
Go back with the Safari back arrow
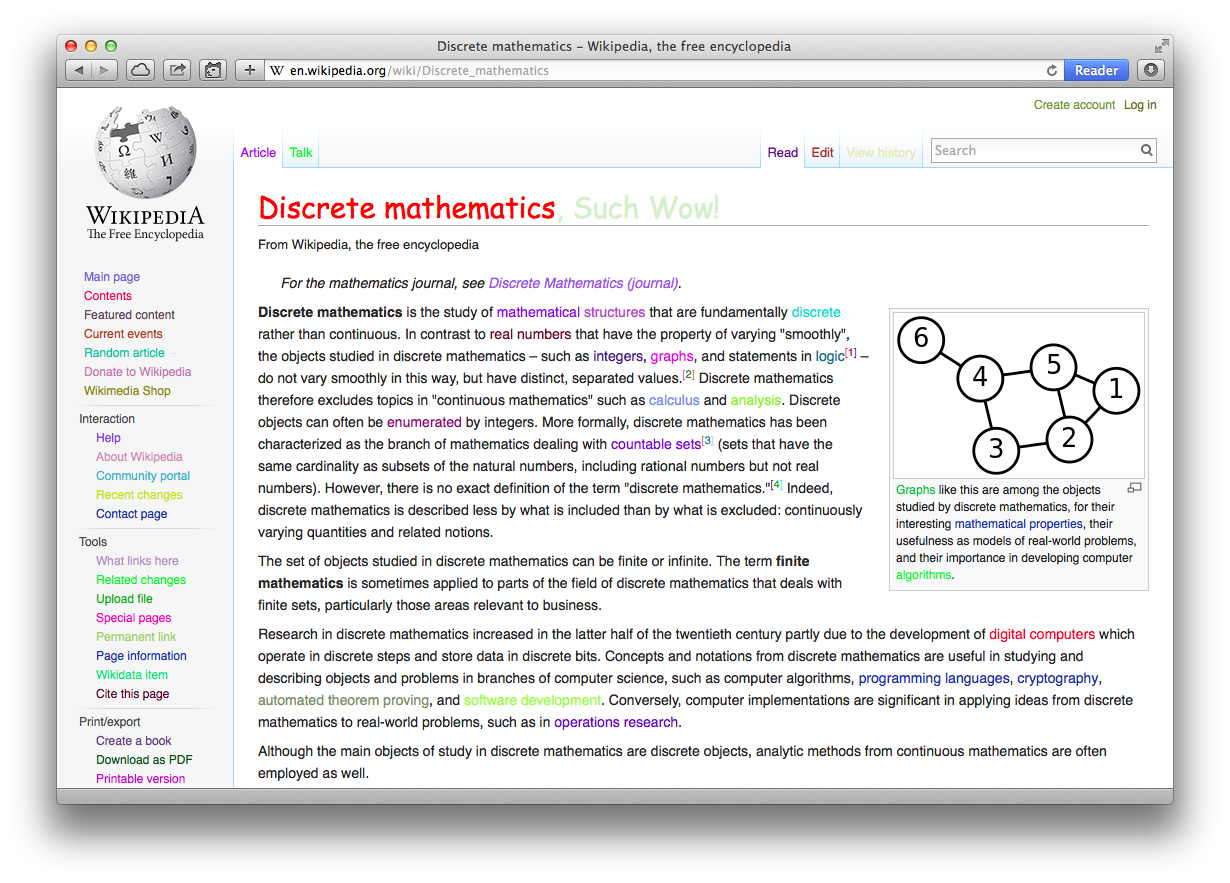[x=79, y=70]
